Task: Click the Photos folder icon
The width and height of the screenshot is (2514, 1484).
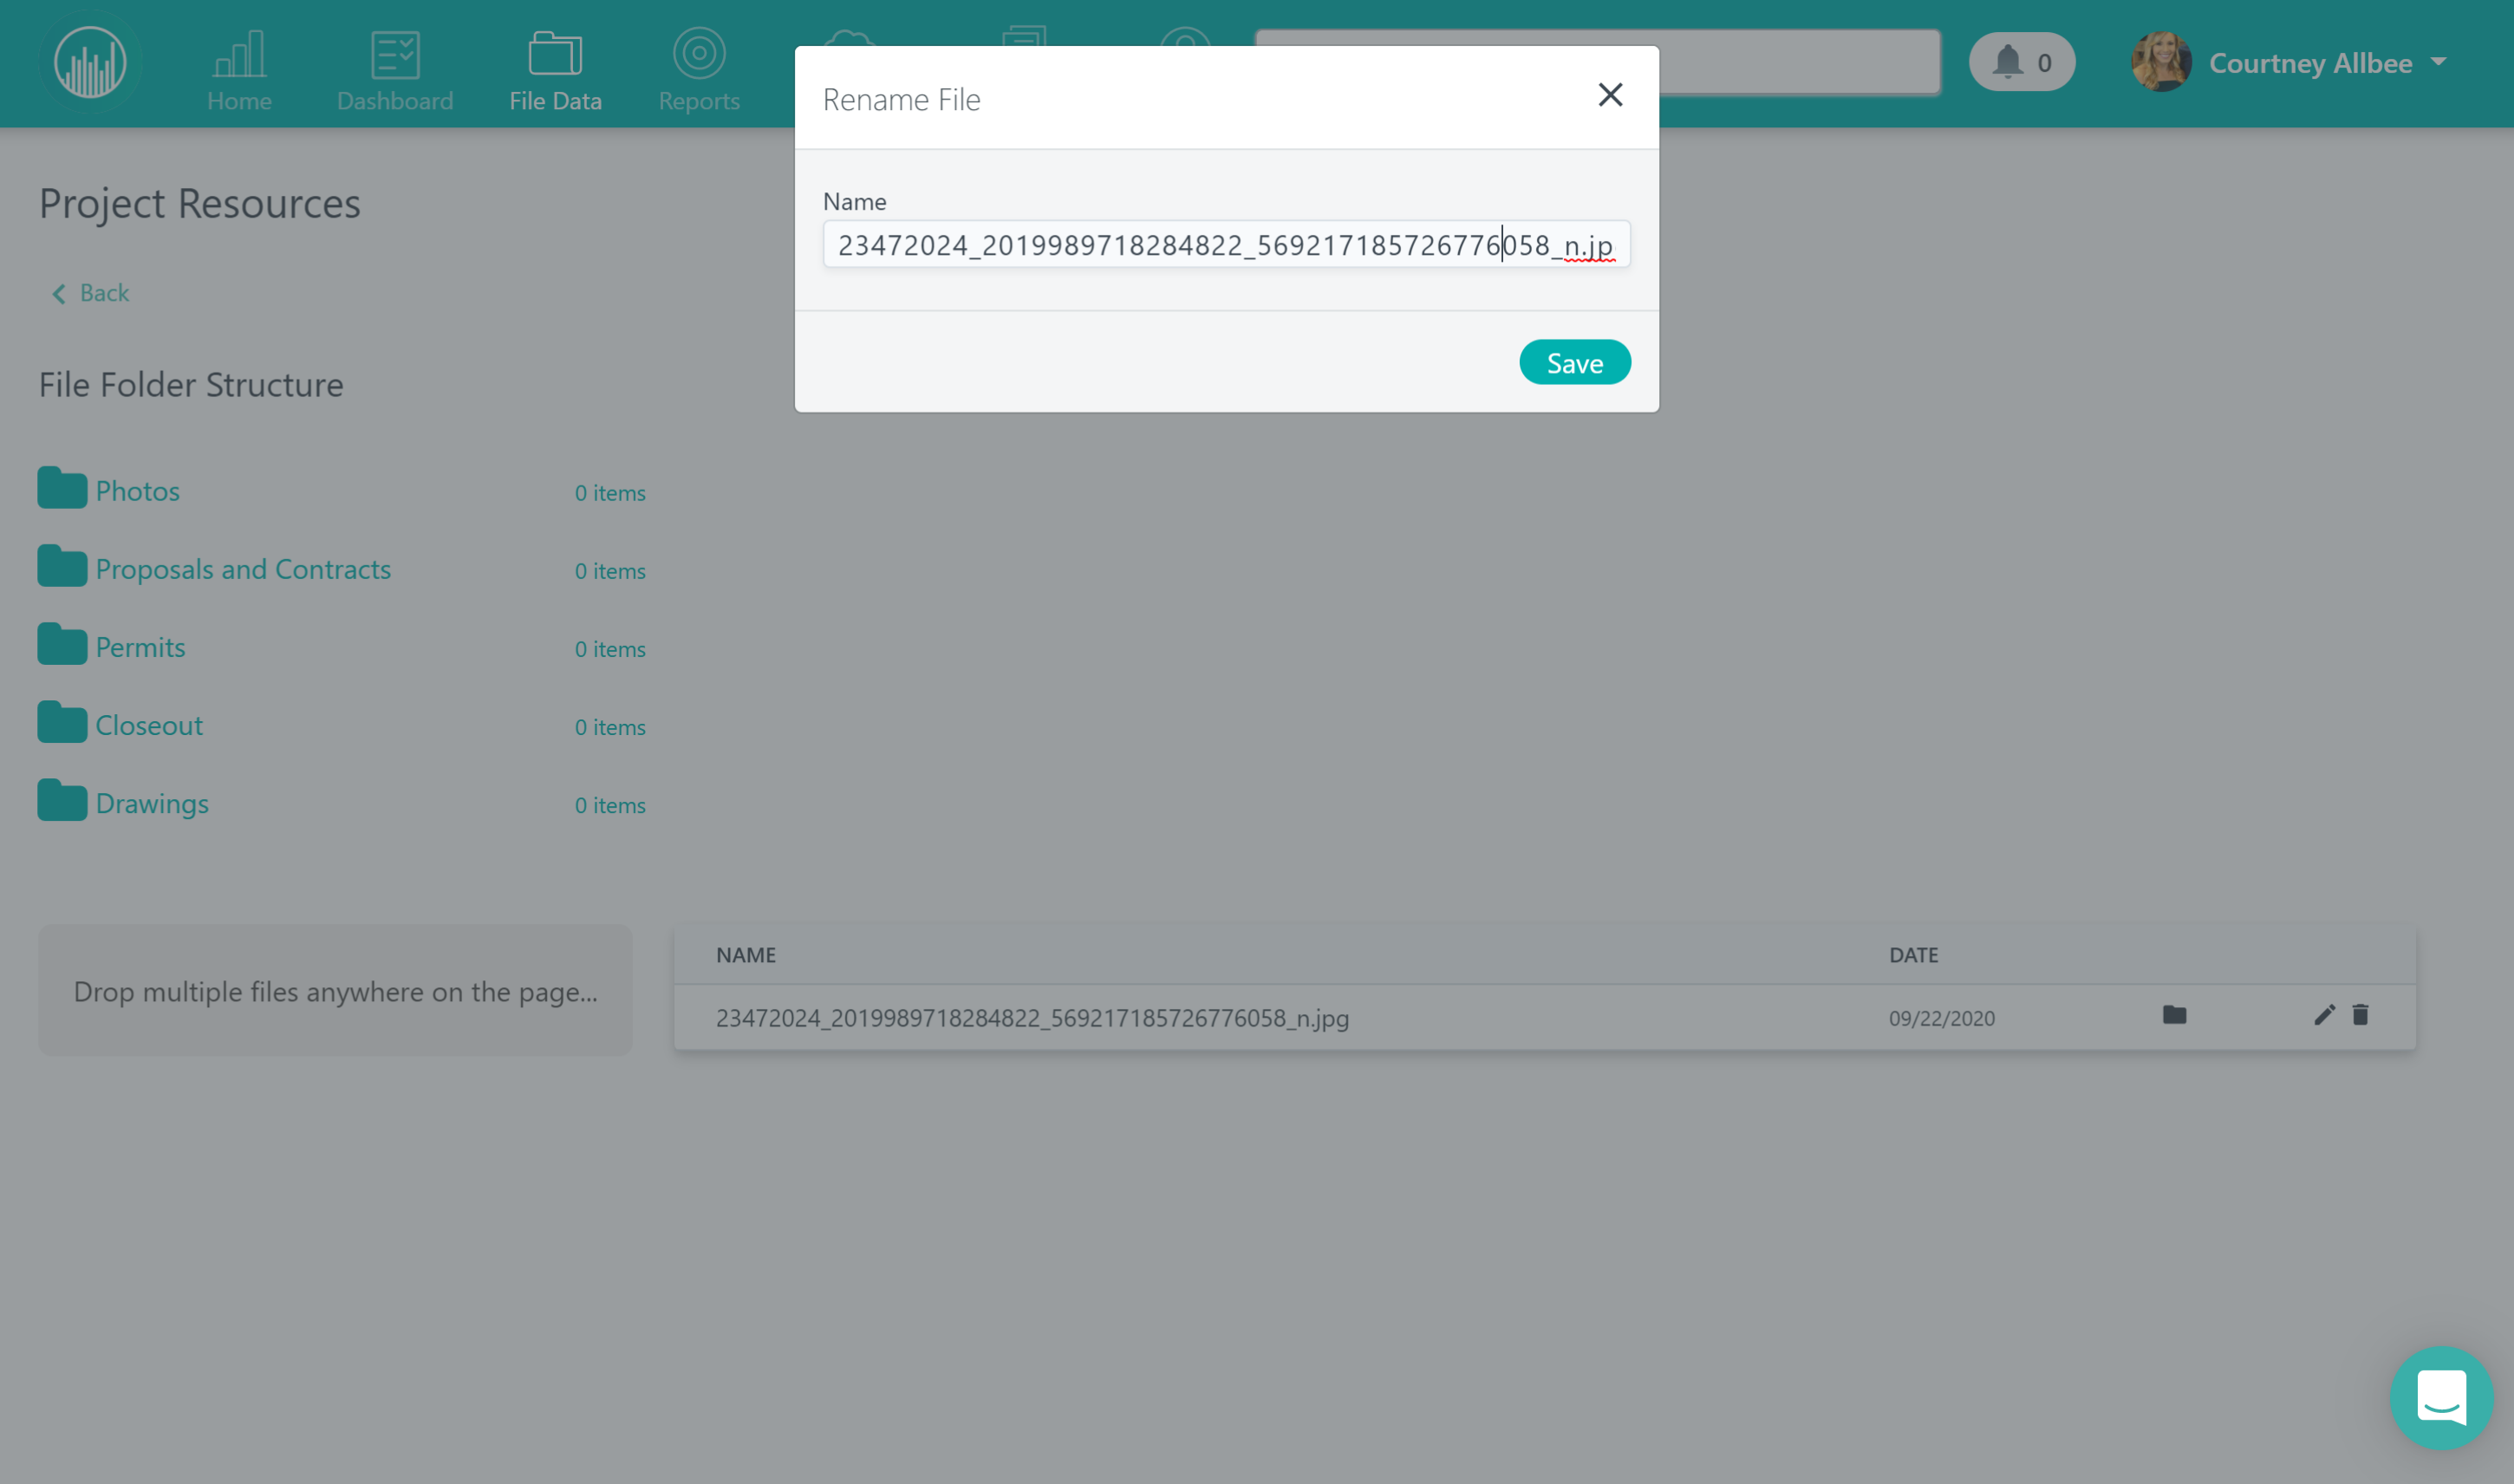Action: pyautogui.click(x=62, y=488)
